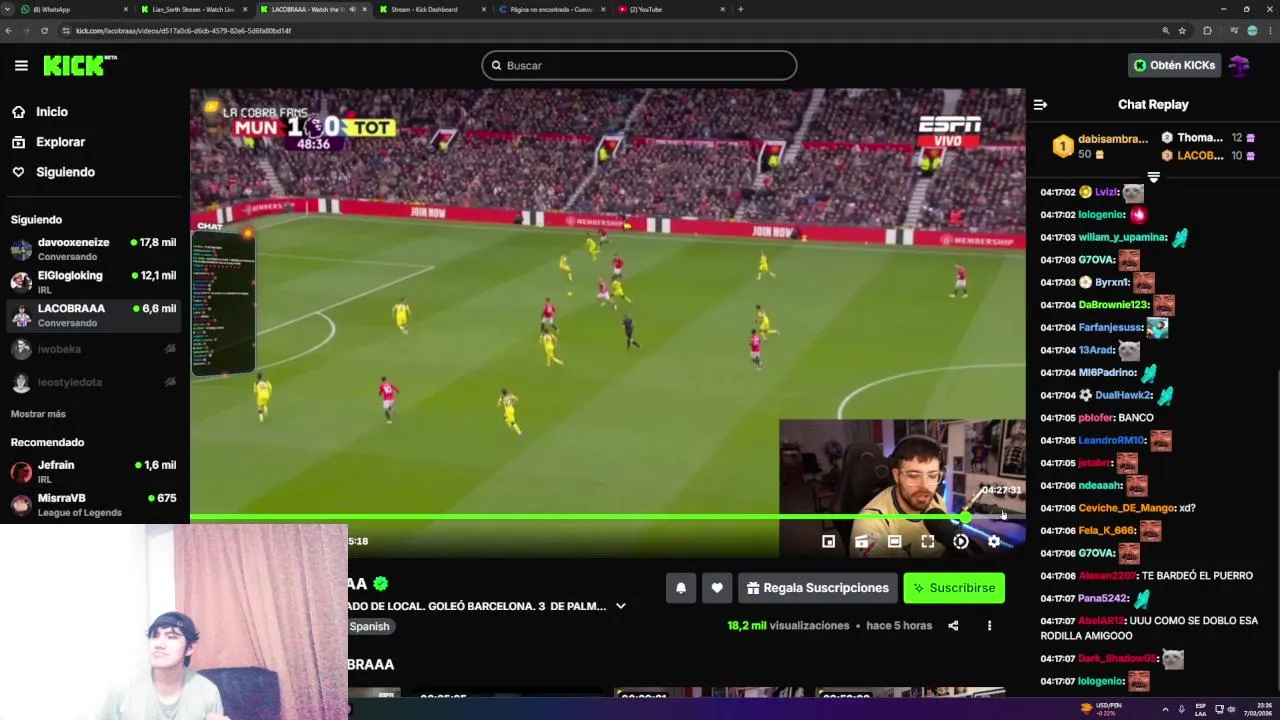Open offline channel iwobeka
Screen dimensions: 1280x720
(x=94, y=349)
